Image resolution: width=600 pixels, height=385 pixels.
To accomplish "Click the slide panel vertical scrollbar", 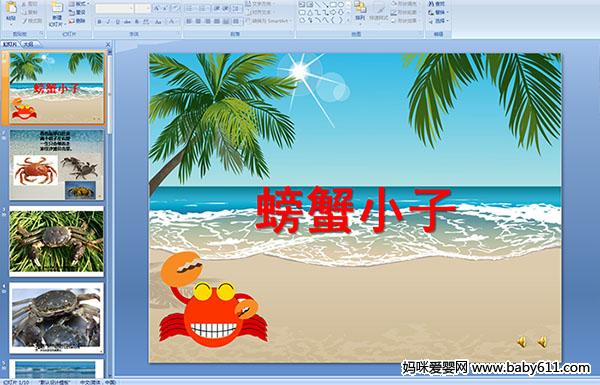I will 110,213.
